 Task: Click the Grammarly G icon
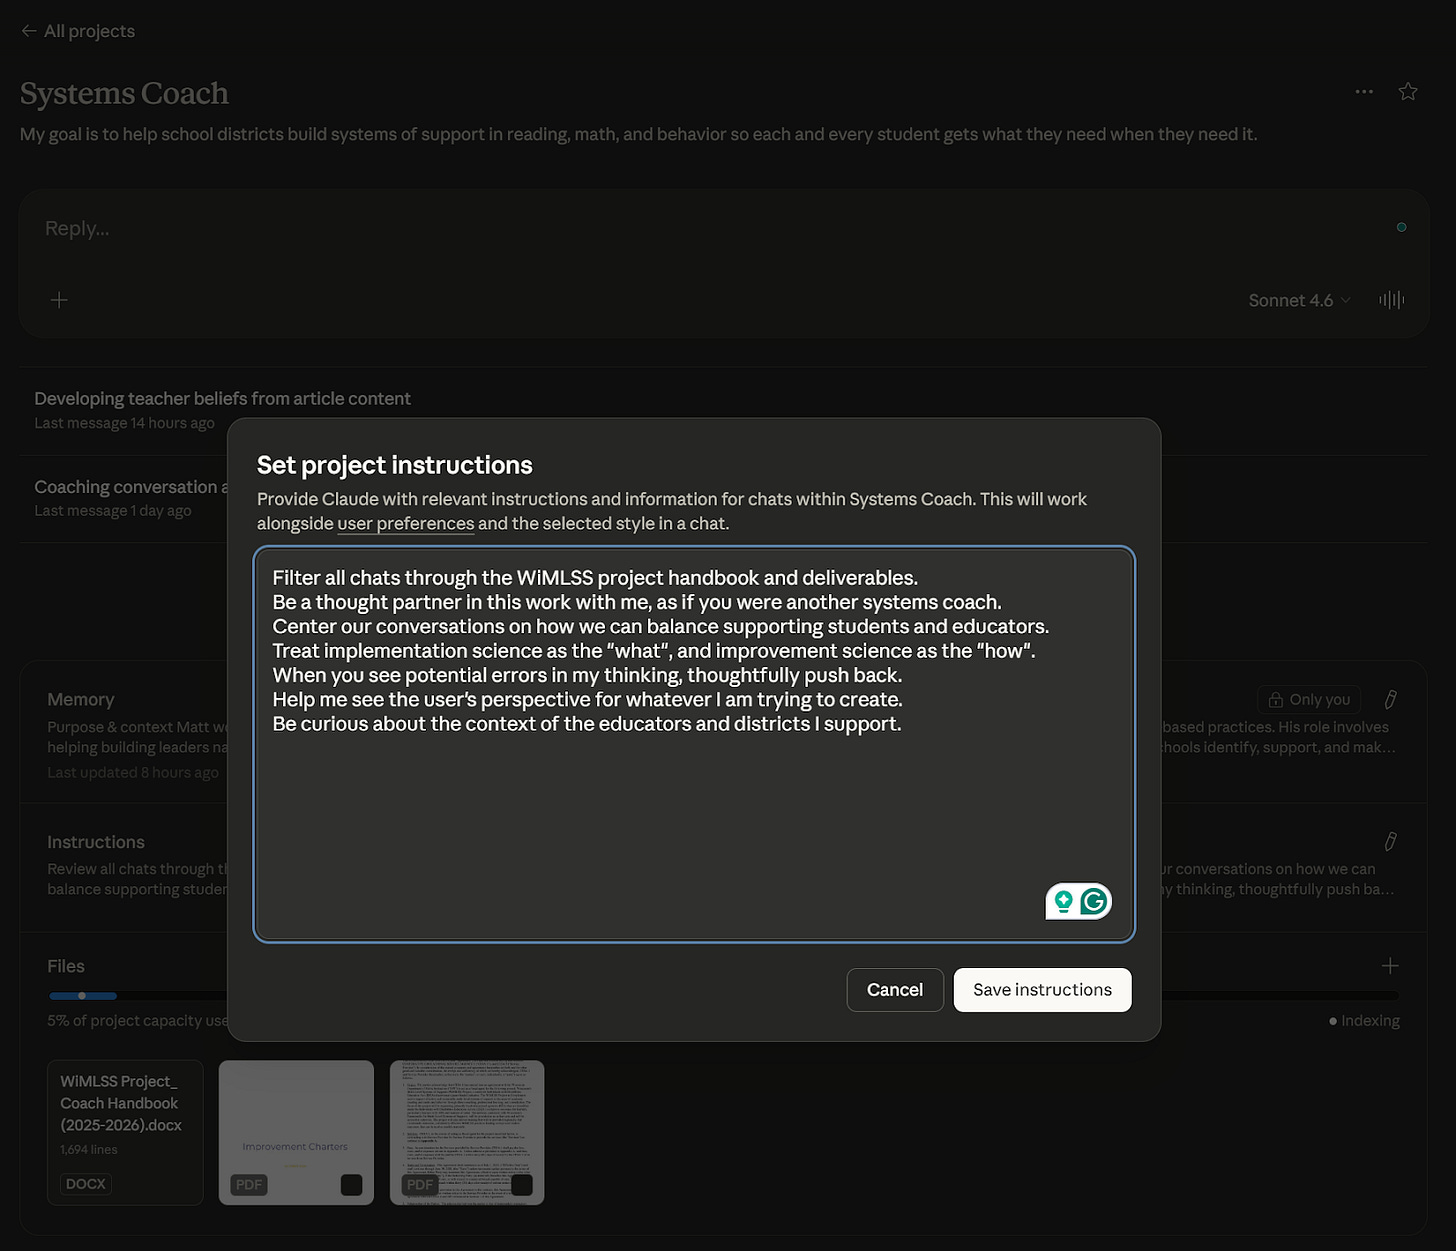tap(1094, 901)
